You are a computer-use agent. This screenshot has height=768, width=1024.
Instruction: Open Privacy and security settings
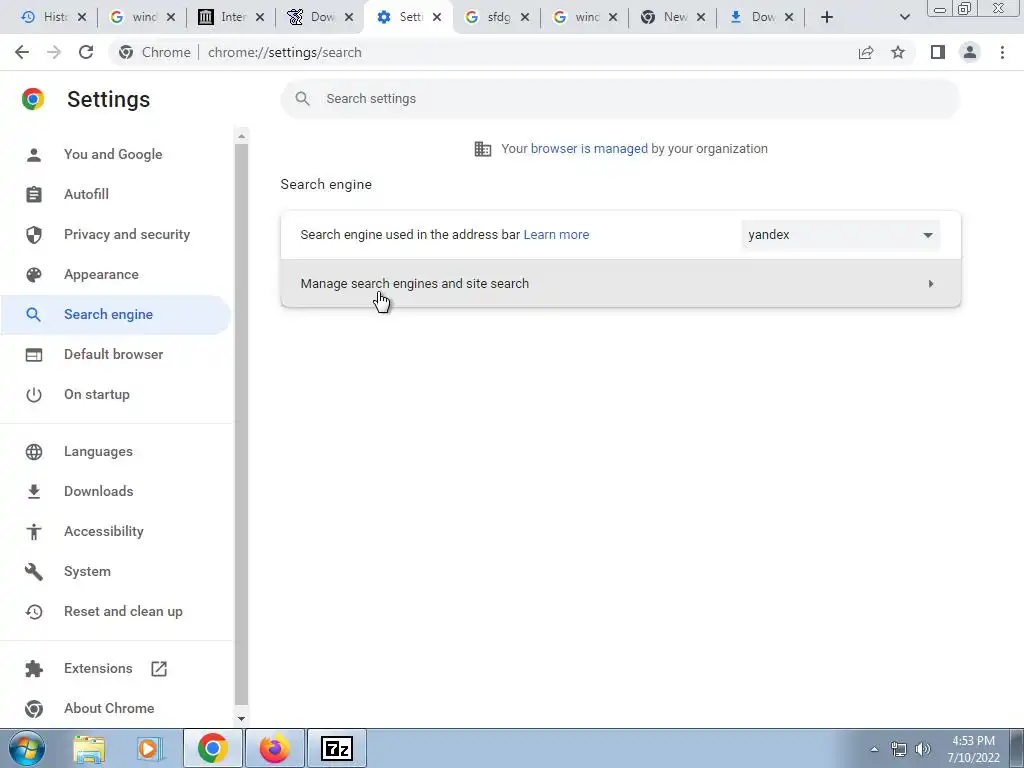[127, 234]
